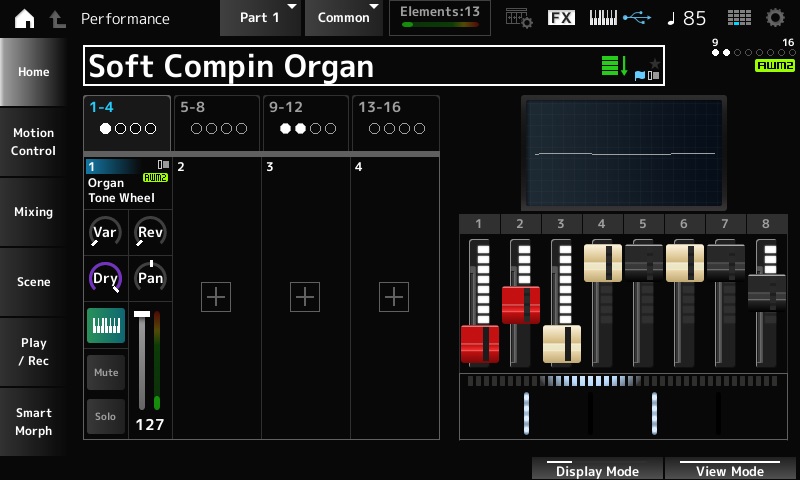Open the Live Set grid icon
This screenshot has width=800, height=480.
pos(739,18)
